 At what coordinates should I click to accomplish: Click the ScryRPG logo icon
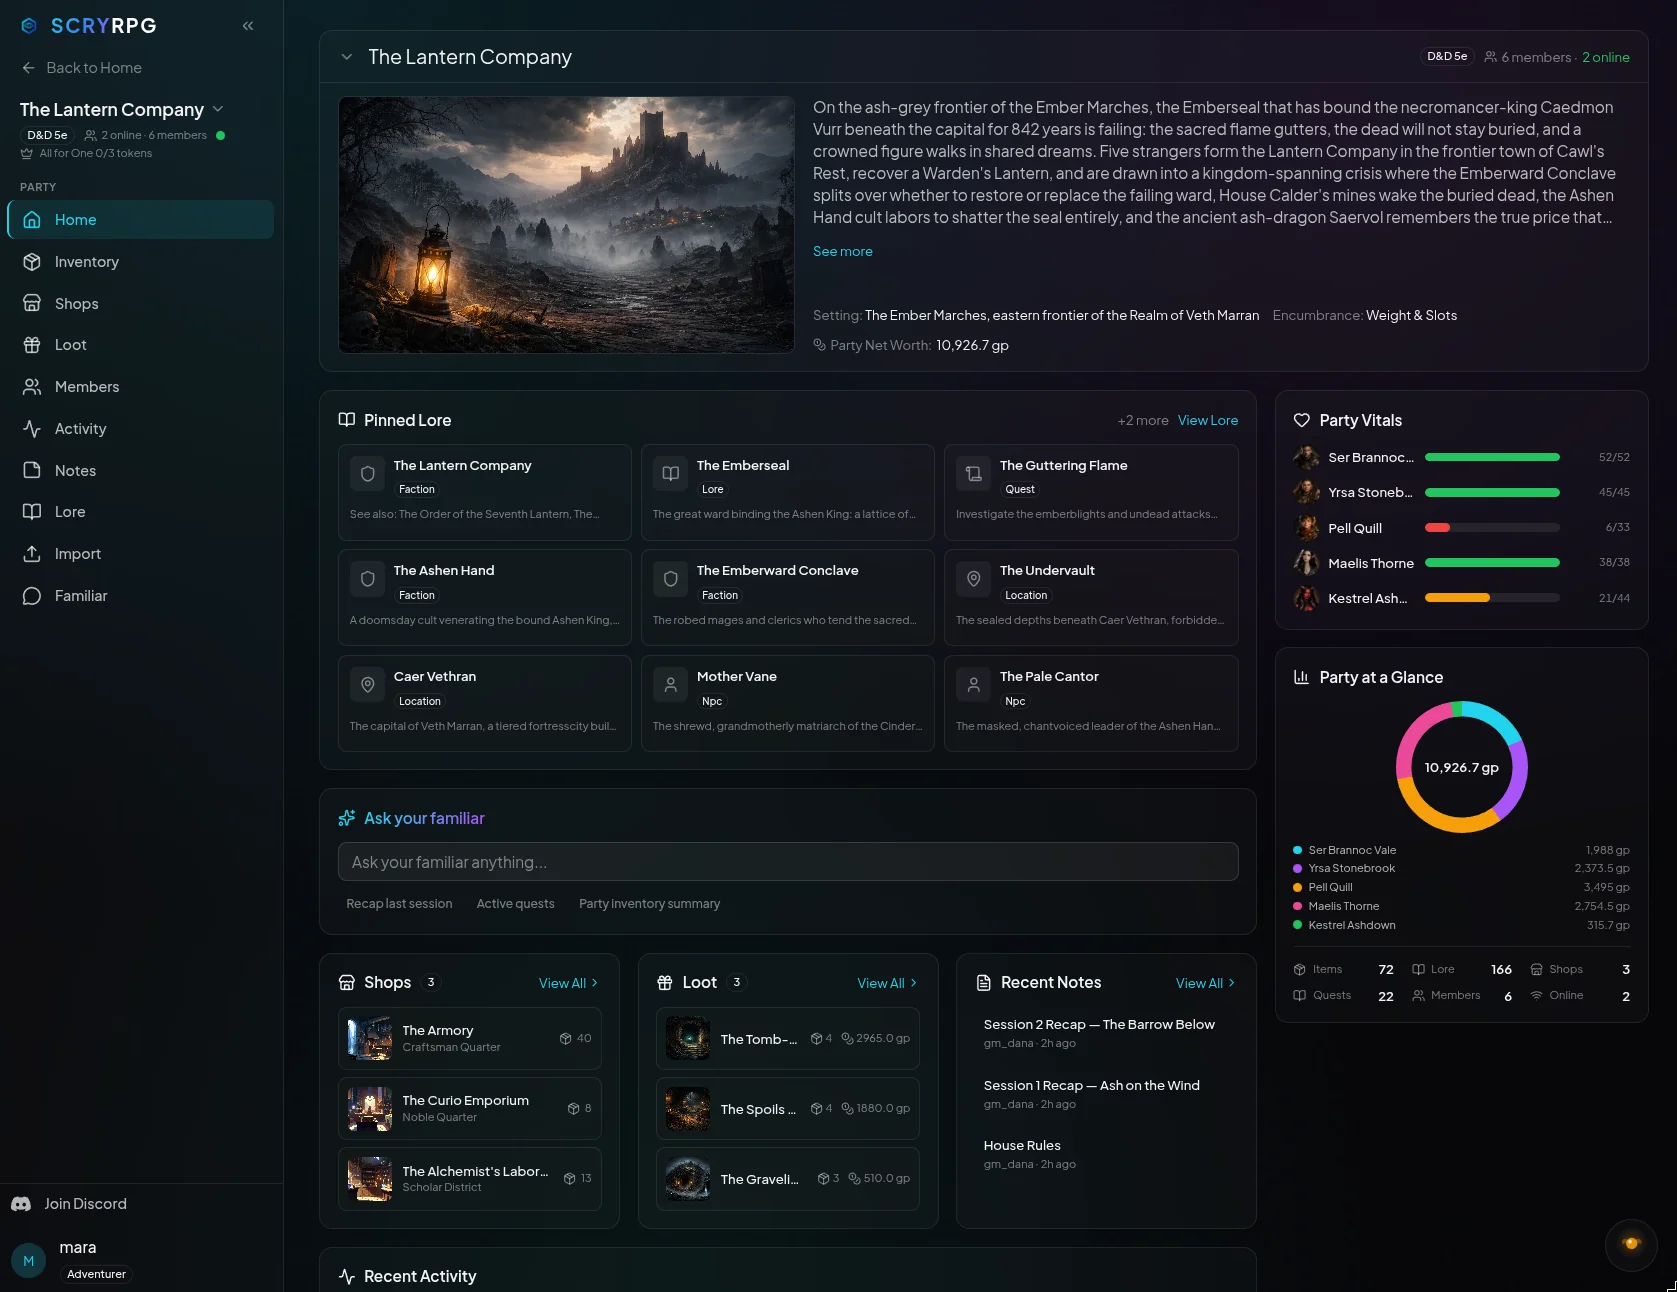[x=29, y=26]
